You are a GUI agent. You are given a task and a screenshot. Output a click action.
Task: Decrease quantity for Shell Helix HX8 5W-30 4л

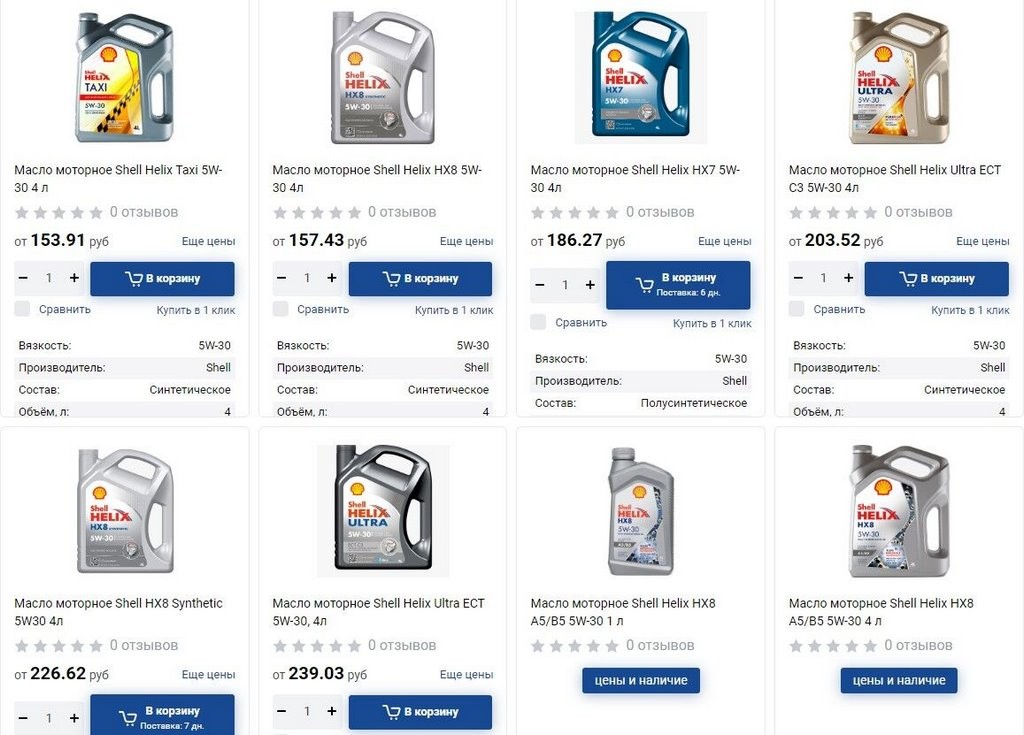point(282,278)
